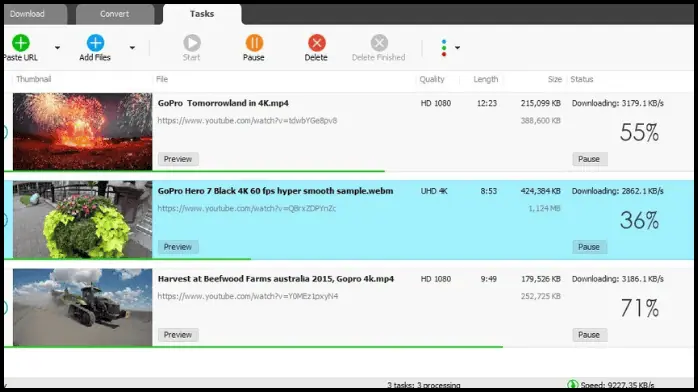Click the Tomorrowland green progress bar
The image size is (698, 392).
195,171
